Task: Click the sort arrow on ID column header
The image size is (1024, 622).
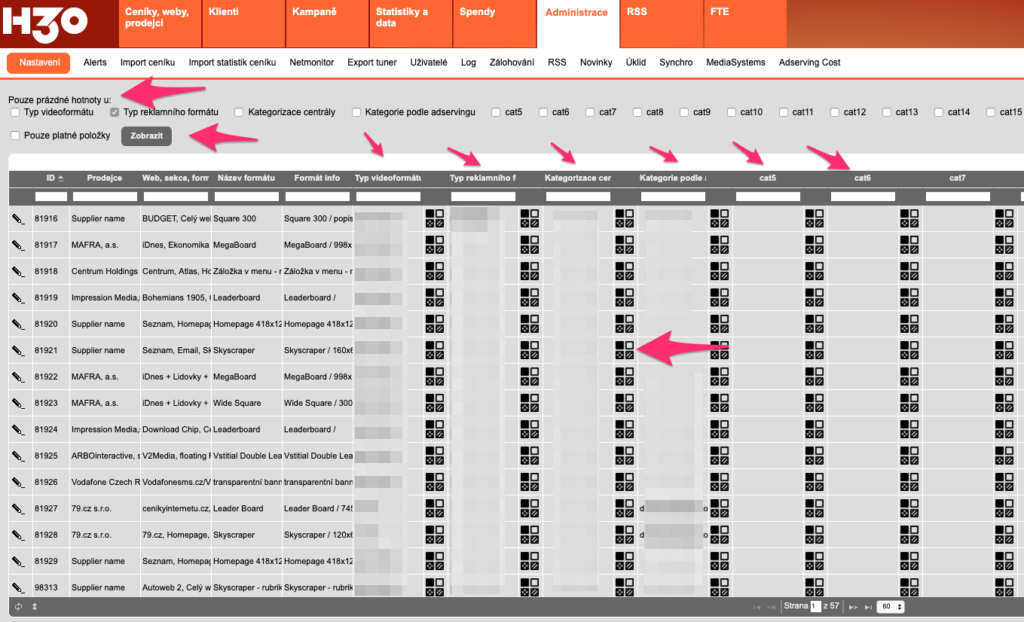Action: click(61, 178)
